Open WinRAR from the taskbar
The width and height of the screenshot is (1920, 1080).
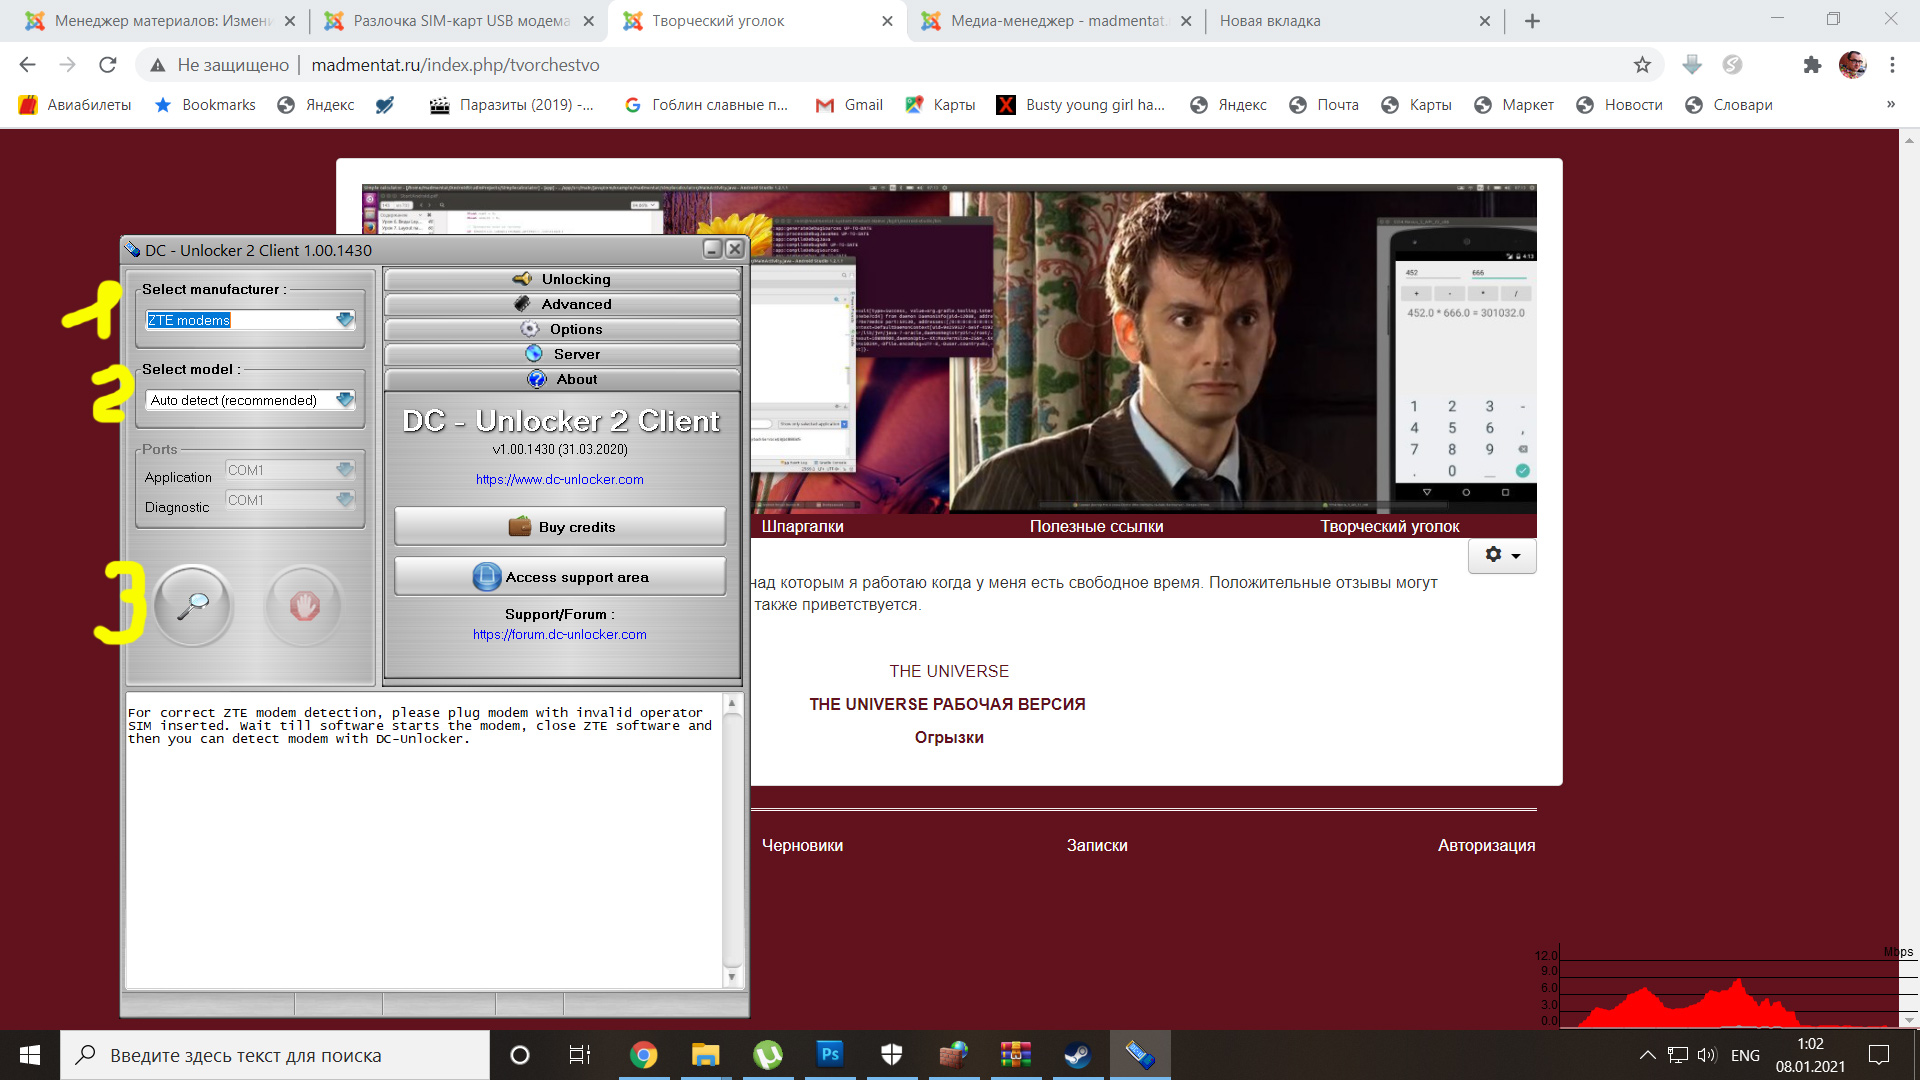pos(1016,1055)
